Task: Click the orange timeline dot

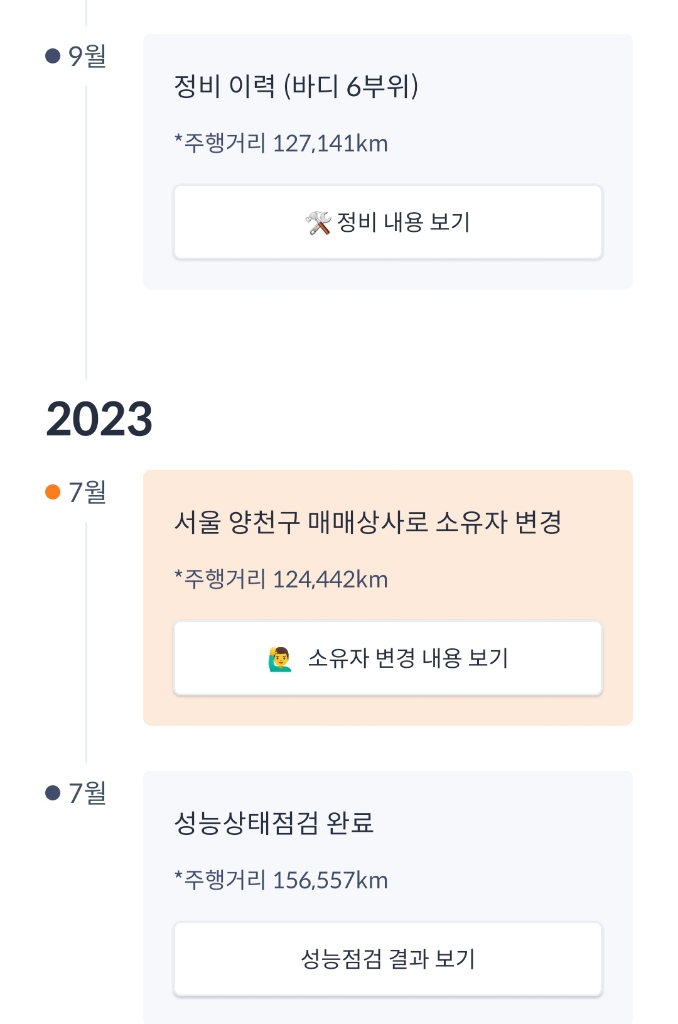Action: pos(53,492)
